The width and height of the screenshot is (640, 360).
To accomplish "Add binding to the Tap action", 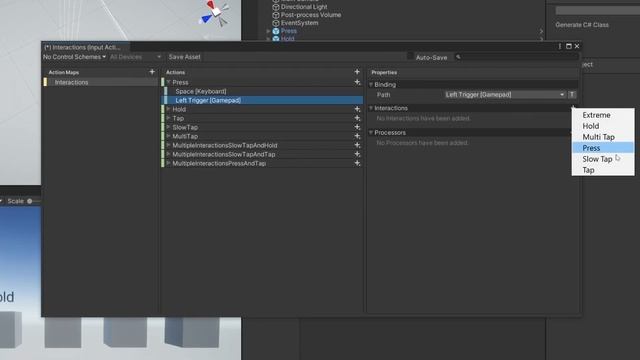I will tap(357, 118).
